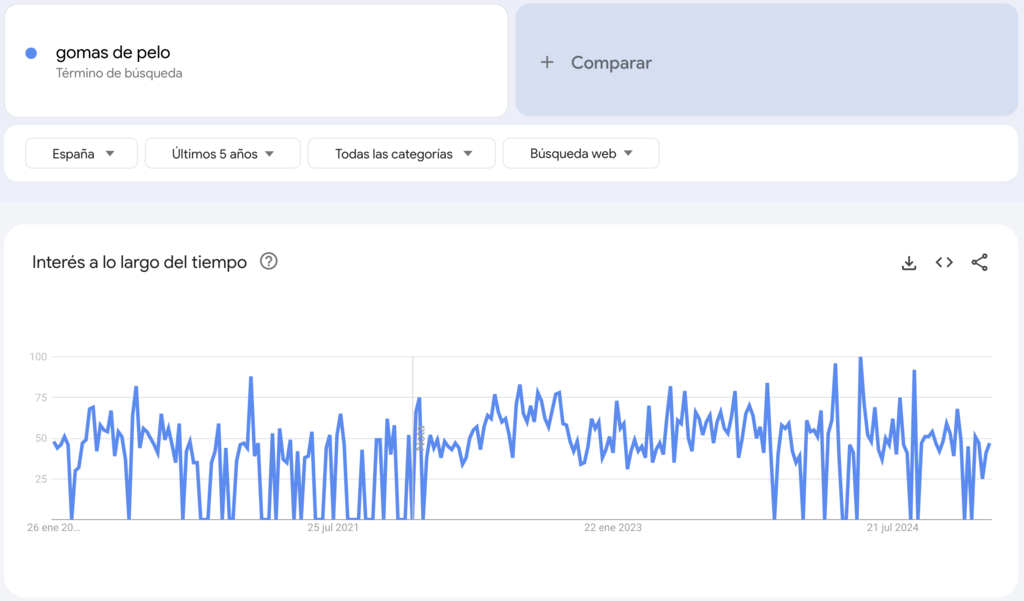Download the interest over time data
This screenshot has width=1024, height=601.
pos(908,262)
